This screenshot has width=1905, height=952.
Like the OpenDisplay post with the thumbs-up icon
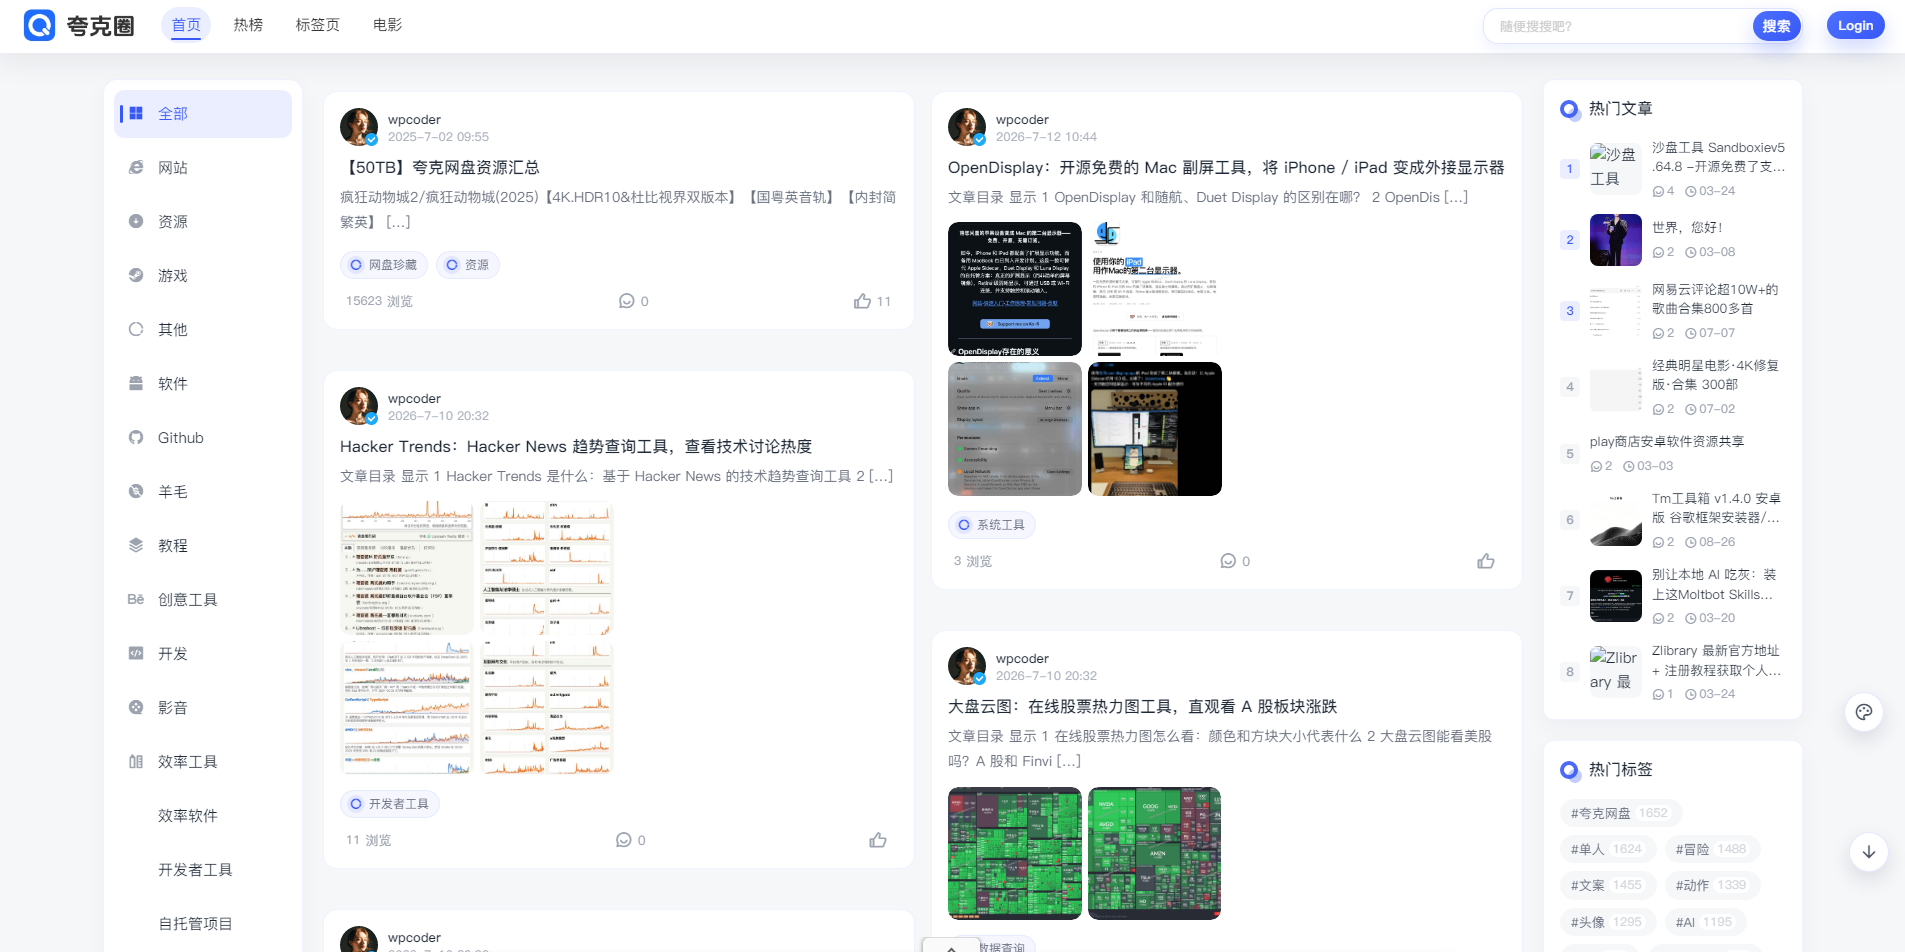[x=1486, y=561]
